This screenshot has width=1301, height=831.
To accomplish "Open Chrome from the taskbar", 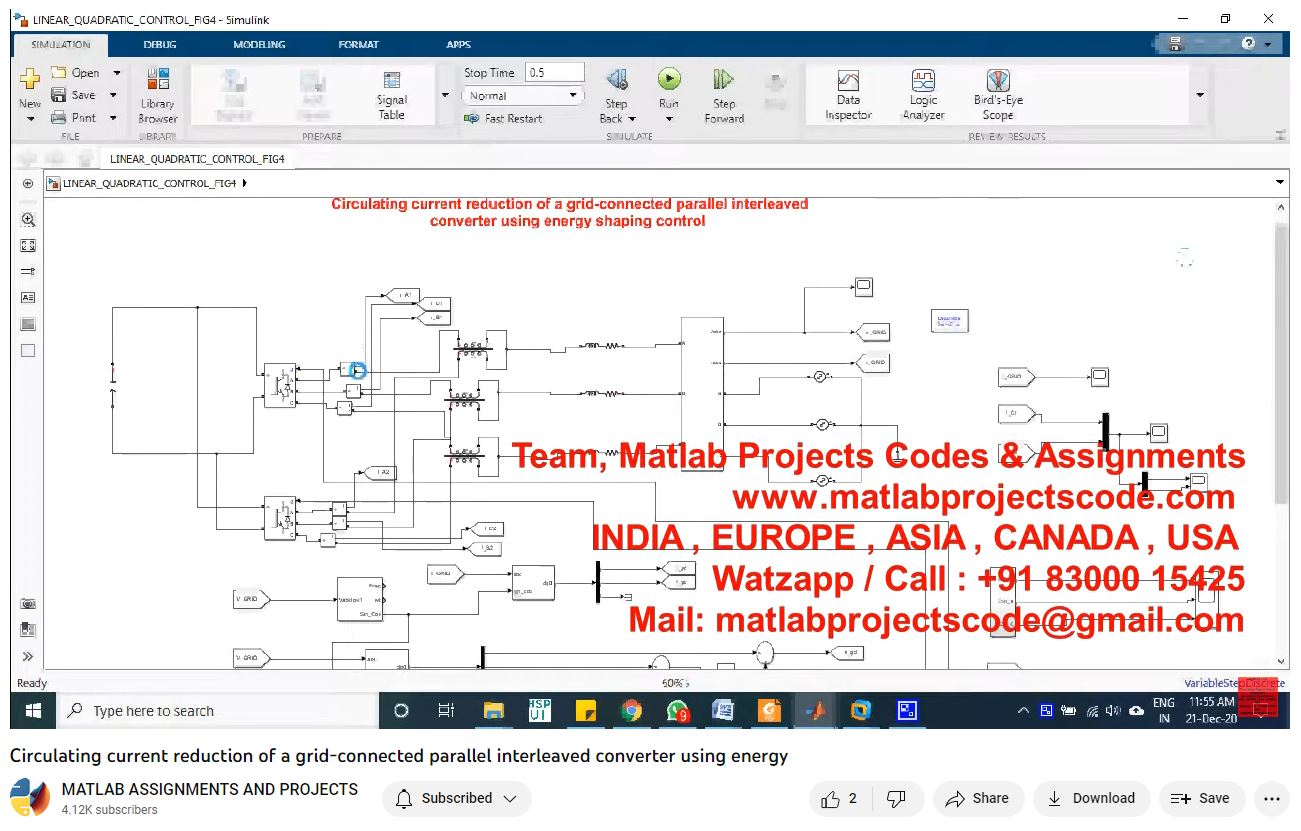I will tap(631, 711).
